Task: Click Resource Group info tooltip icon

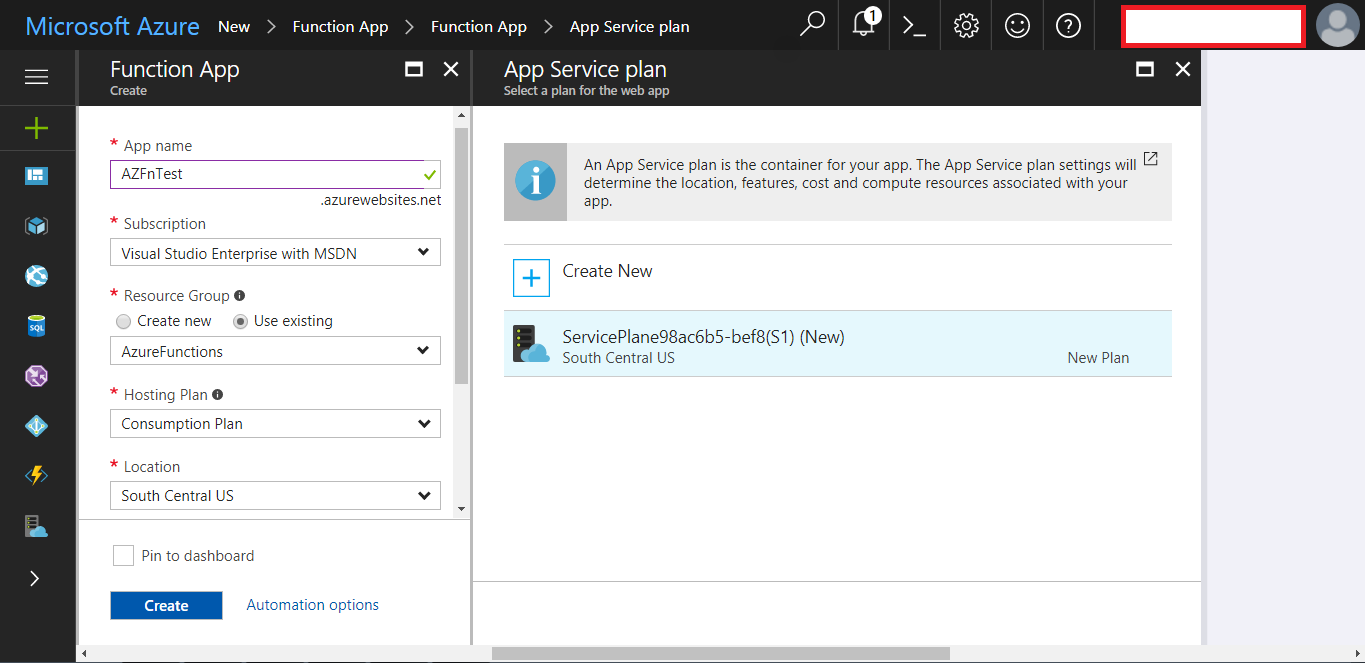Action: pyautogui.click(x=239, y=296)
